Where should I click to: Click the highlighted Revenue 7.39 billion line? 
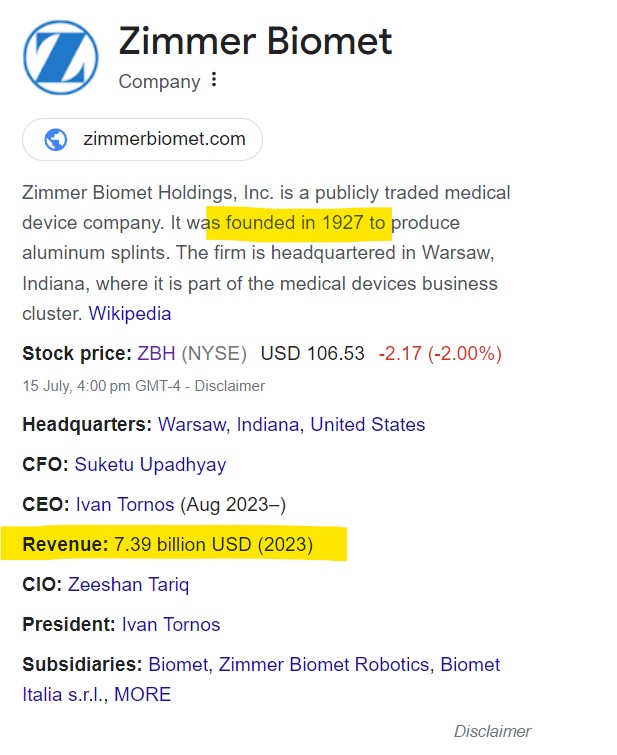pos(173,544)
